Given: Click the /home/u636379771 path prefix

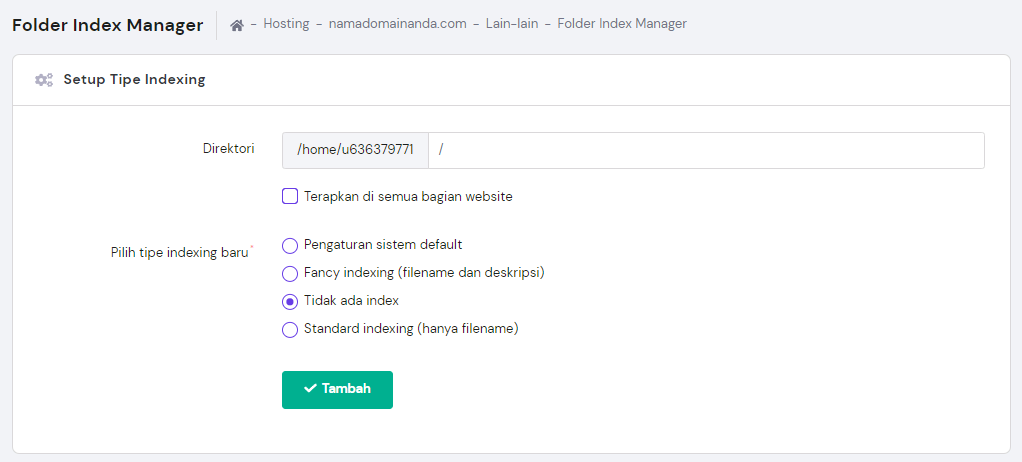Looking at the screenshot, I should [x=355, y=151].
